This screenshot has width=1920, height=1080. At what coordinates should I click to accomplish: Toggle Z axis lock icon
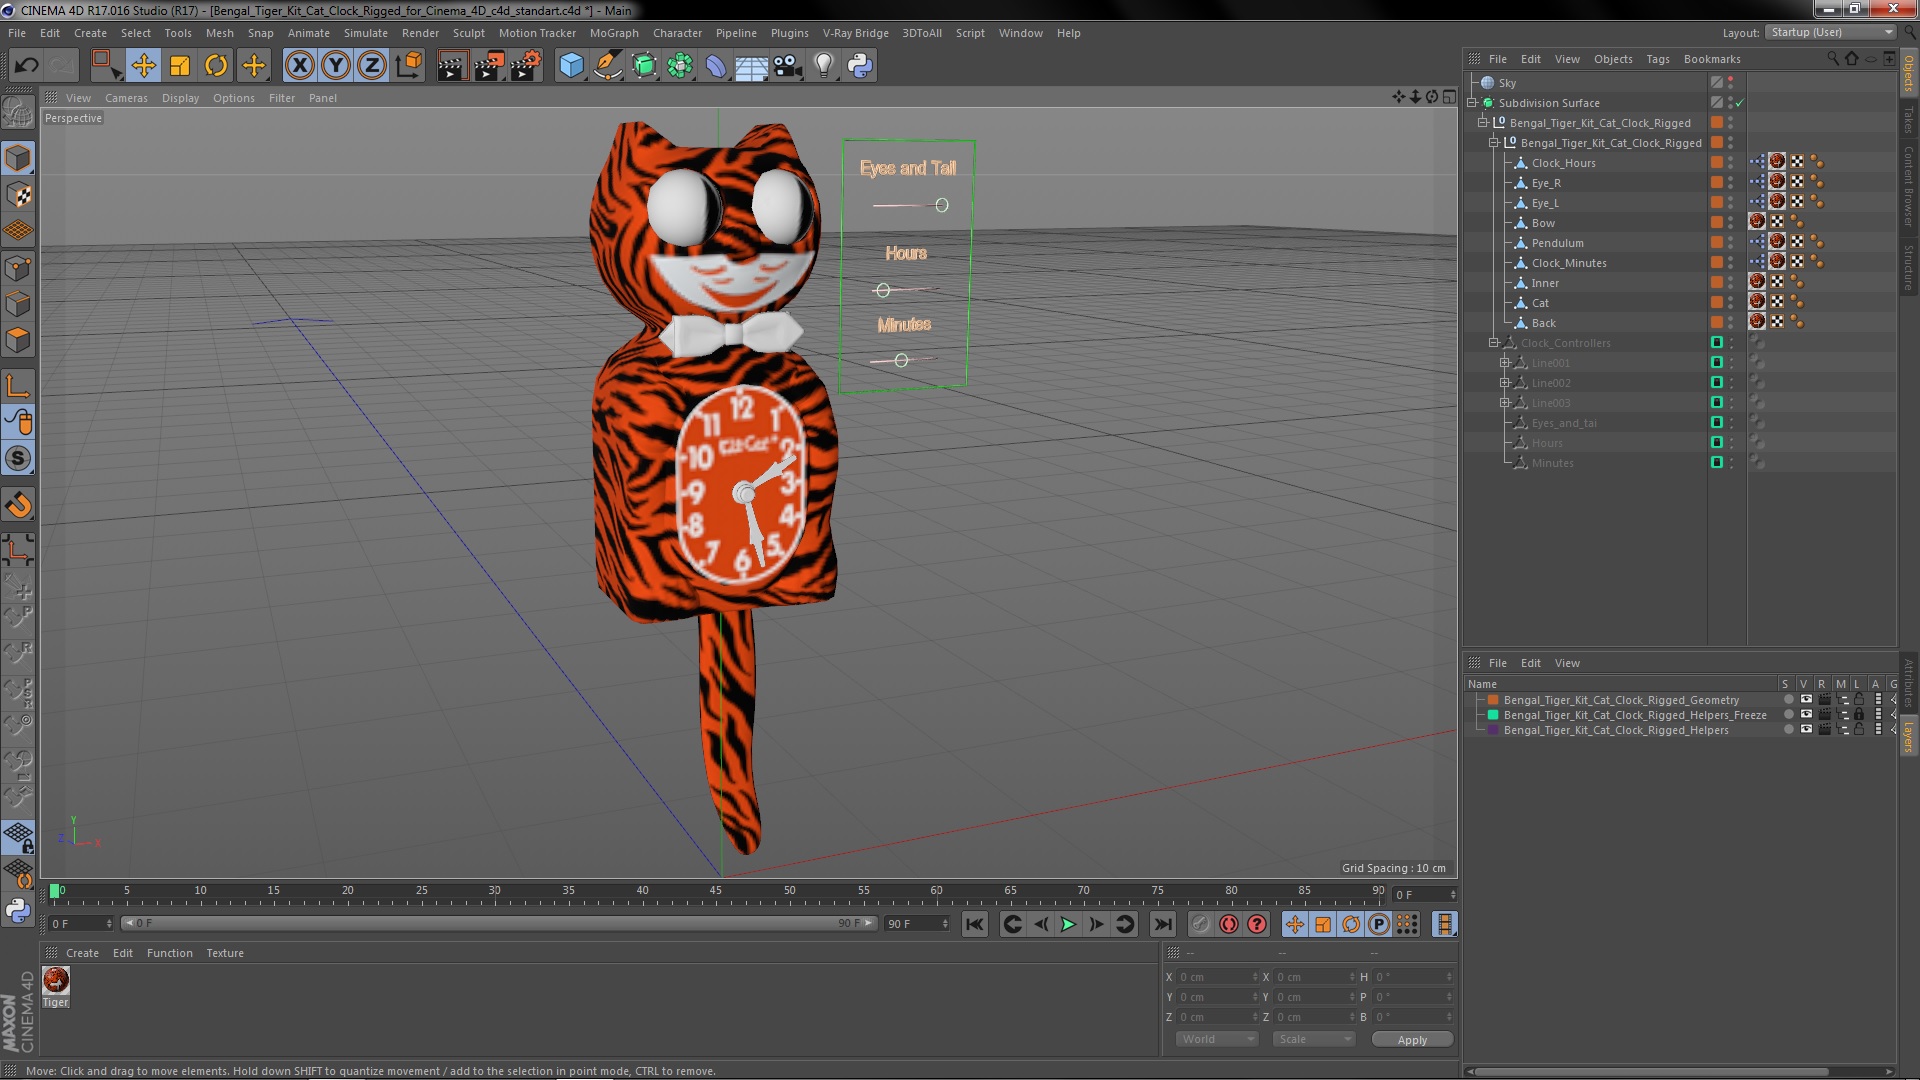coord(372,66)
